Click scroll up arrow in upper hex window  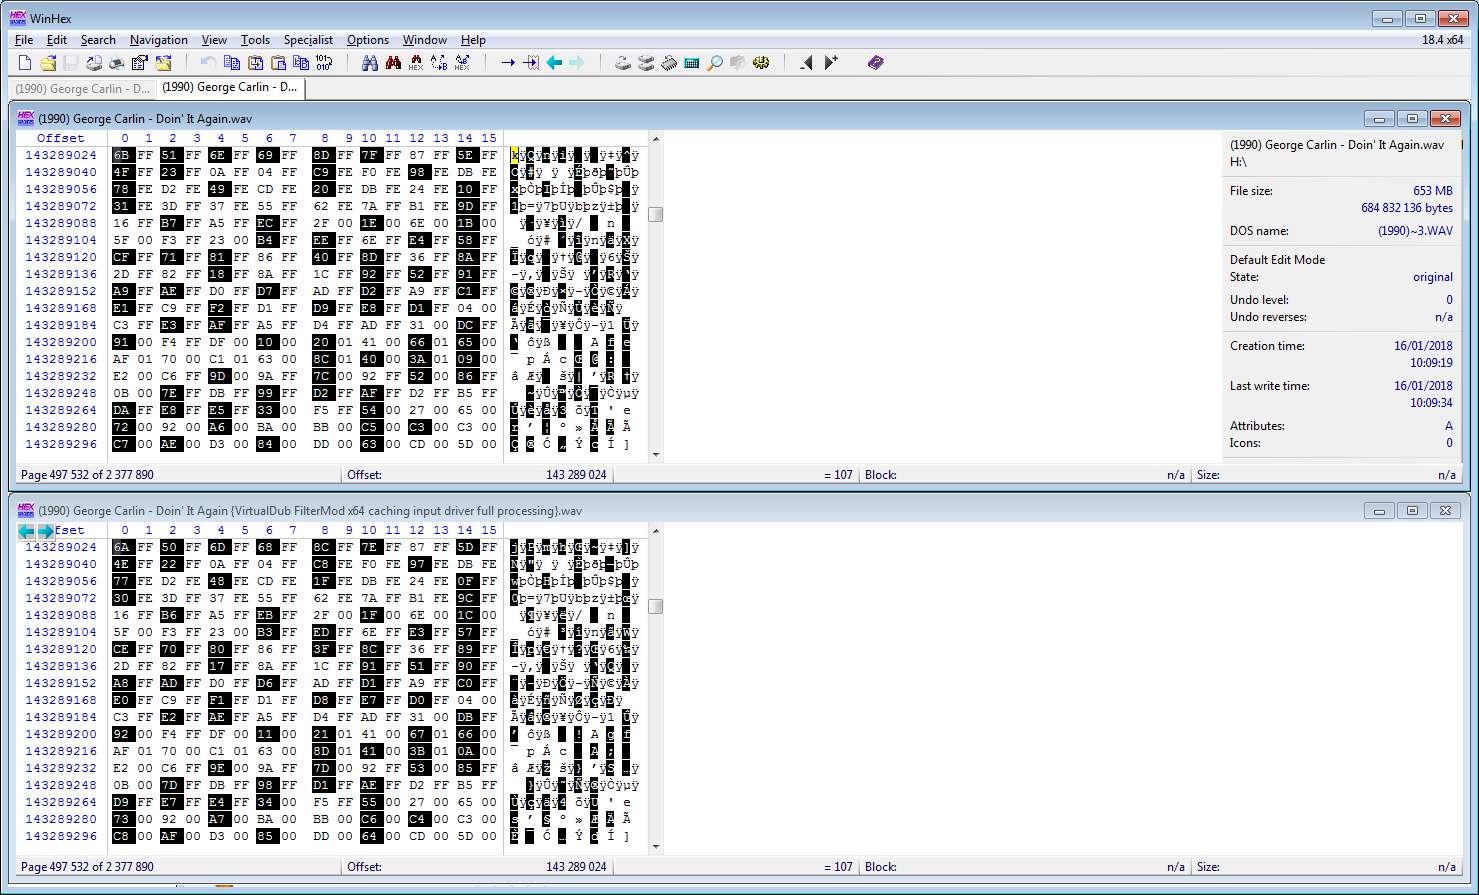click(656, 139)
